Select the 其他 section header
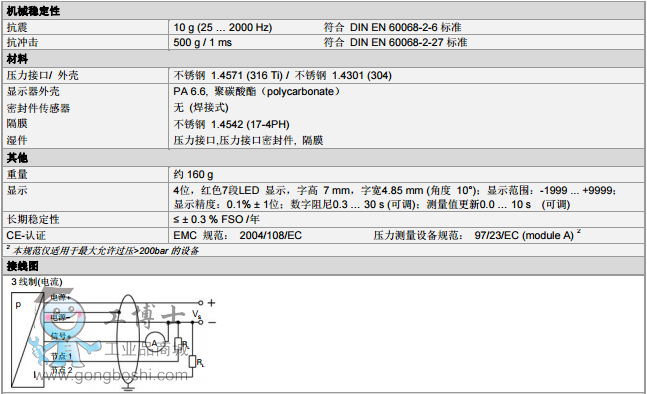 point(17,158)
